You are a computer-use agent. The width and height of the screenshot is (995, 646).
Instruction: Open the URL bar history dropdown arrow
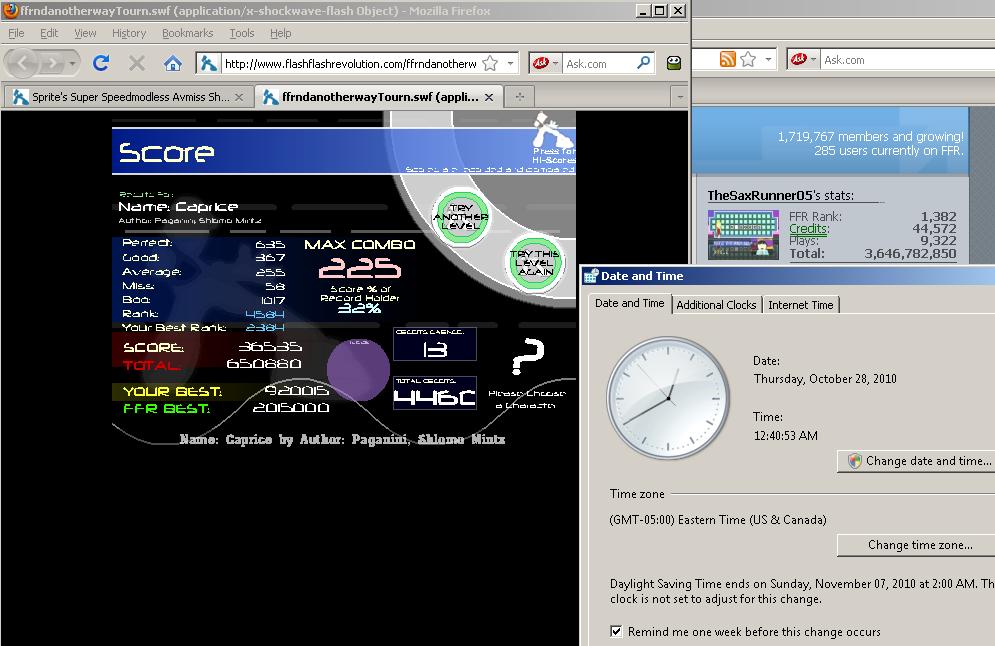510,63
